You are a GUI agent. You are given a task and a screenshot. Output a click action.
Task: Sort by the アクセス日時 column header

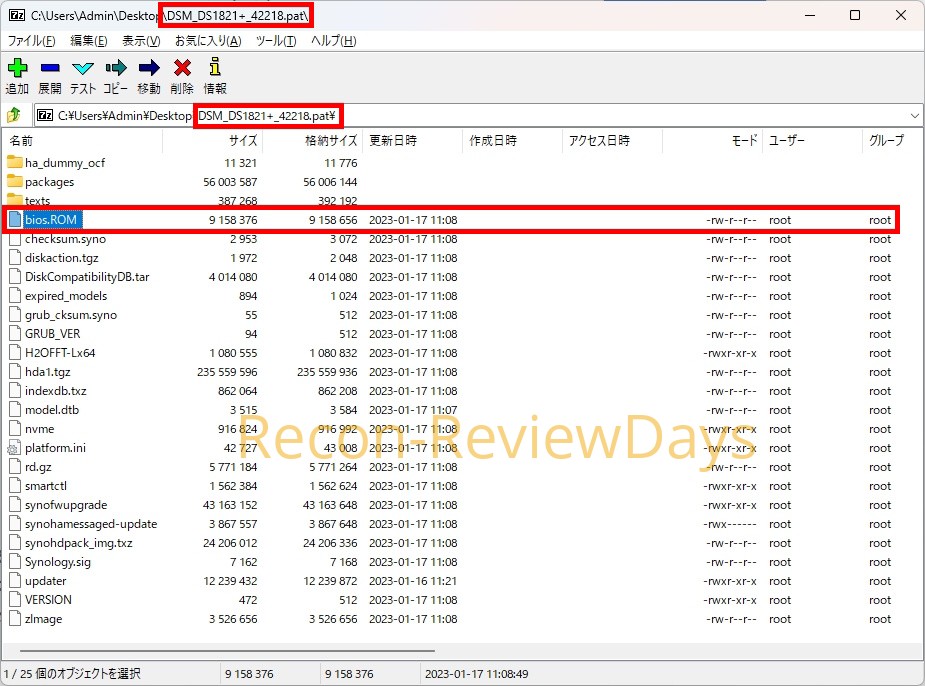coord(612,140)
